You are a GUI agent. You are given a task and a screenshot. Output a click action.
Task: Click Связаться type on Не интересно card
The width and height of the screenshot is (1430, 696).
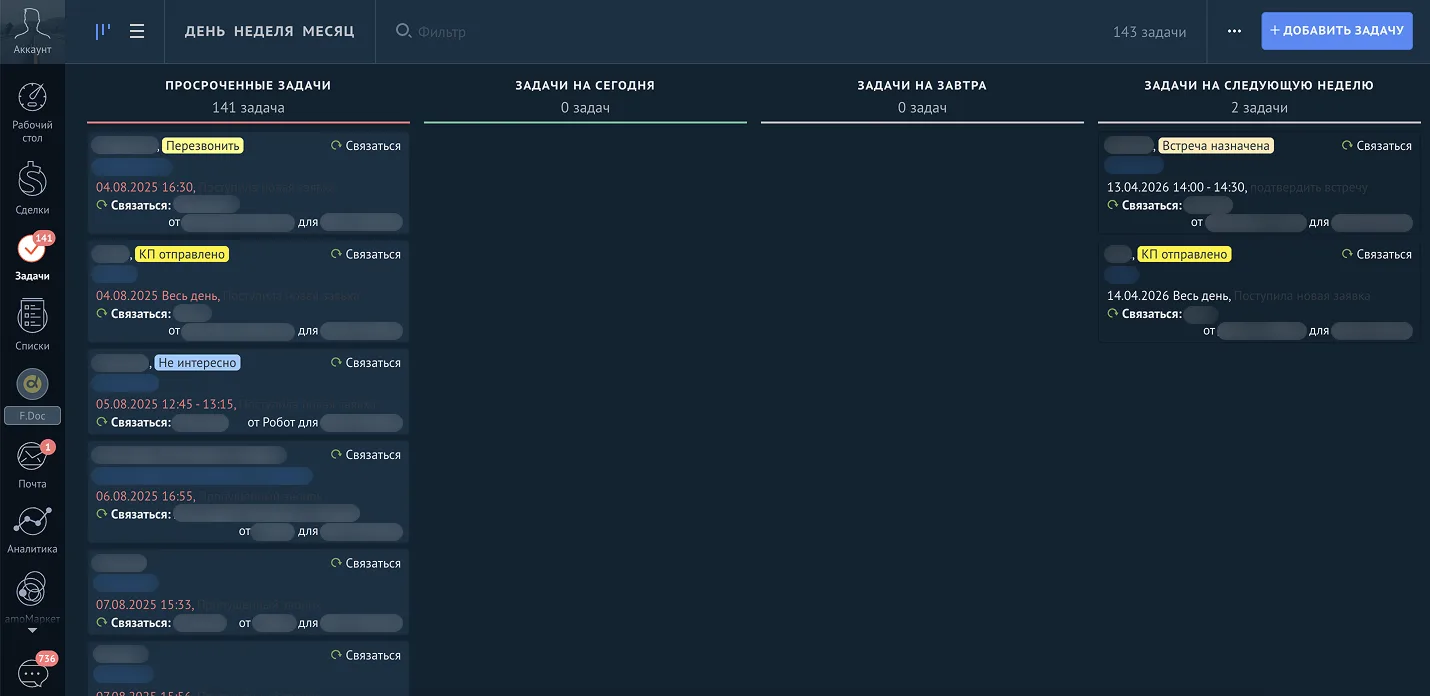366,363
